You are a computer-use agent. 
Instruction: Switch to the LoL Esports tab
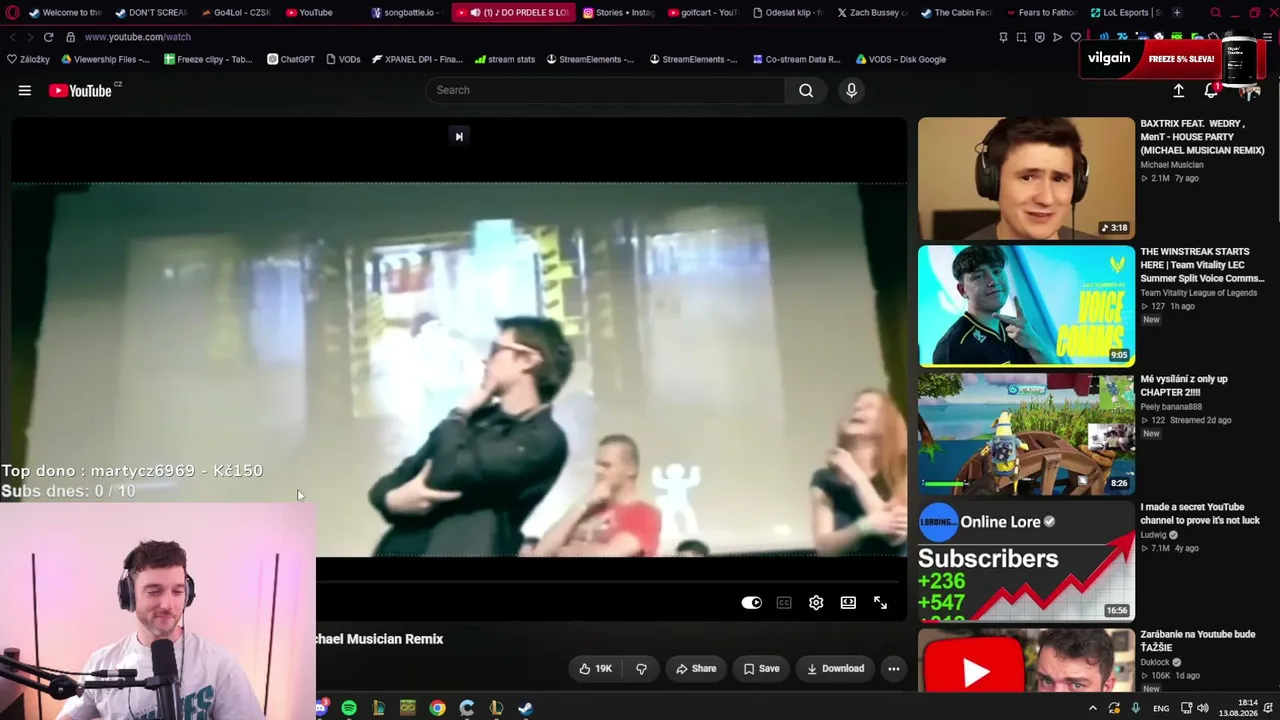pos(1125,13)
